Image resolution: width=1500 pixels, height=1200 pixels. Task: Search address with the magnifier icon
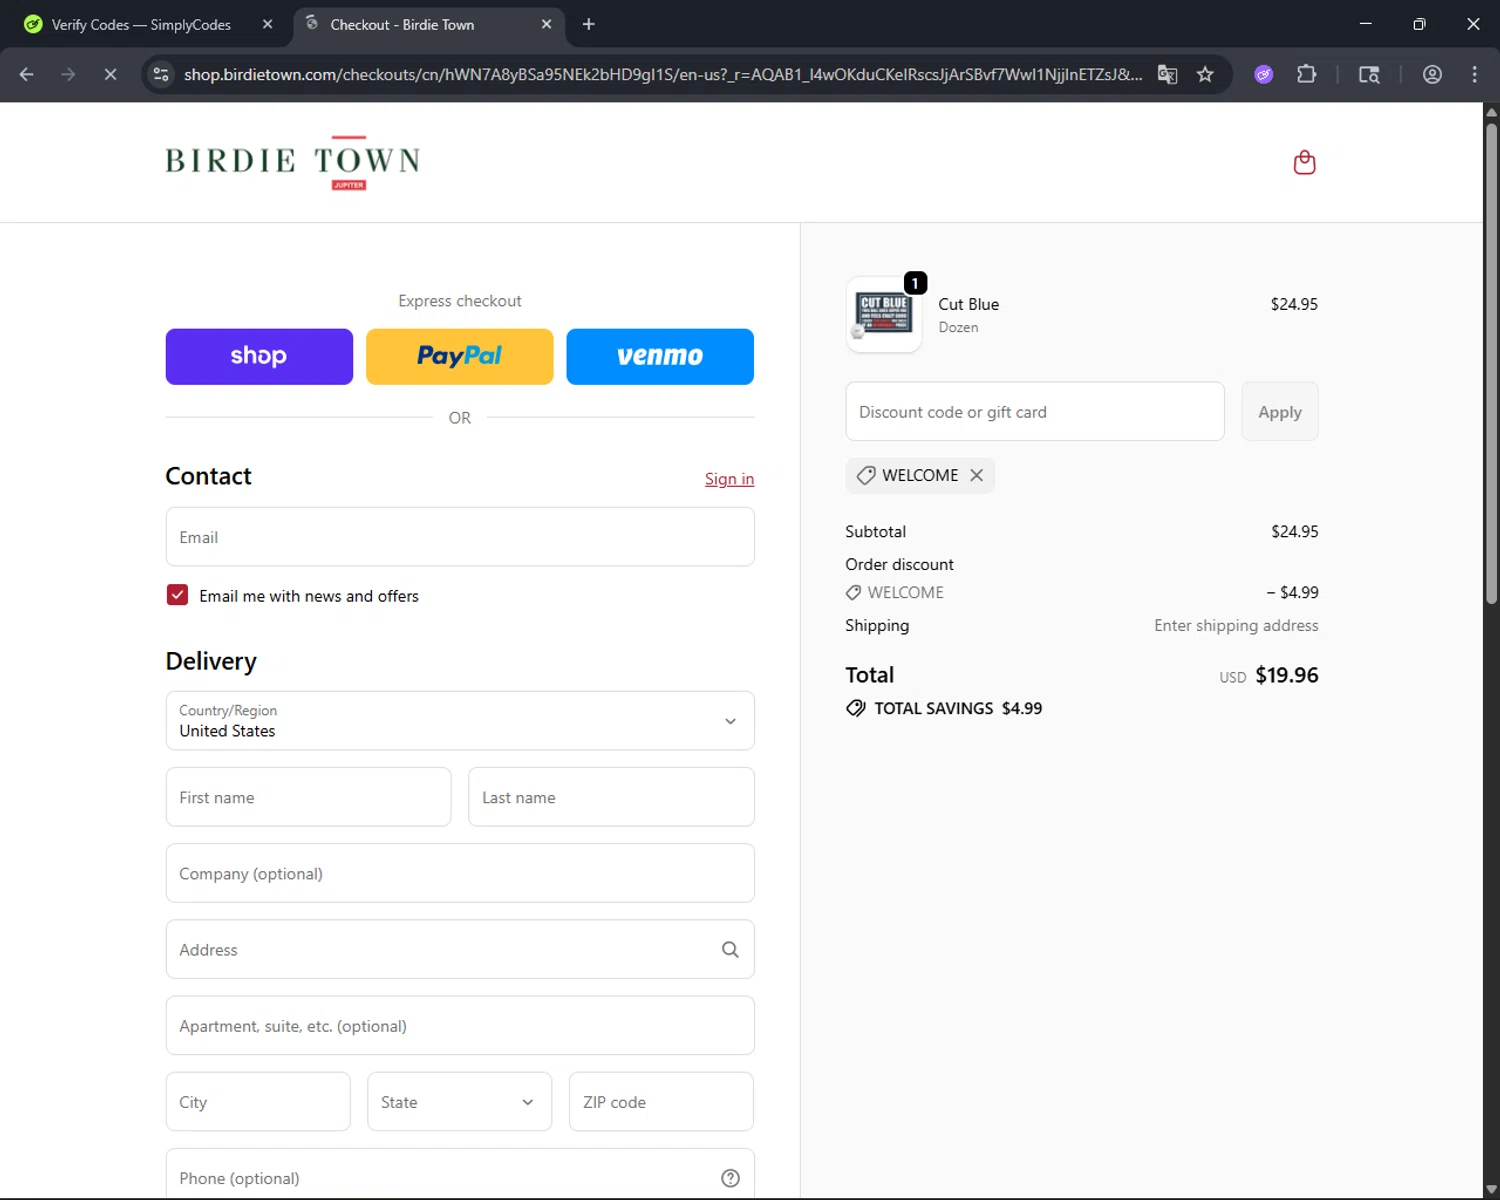coord(730,949)
